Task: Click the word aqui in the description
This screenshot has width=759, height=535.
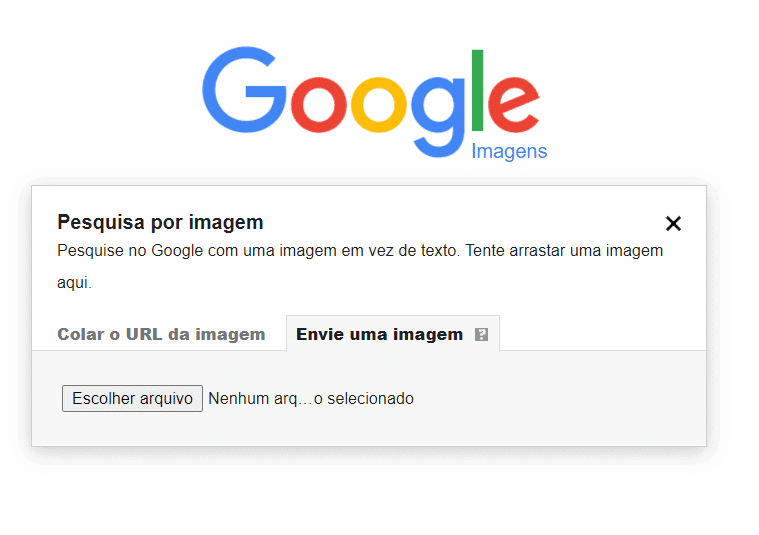Action: coord(73,283)
